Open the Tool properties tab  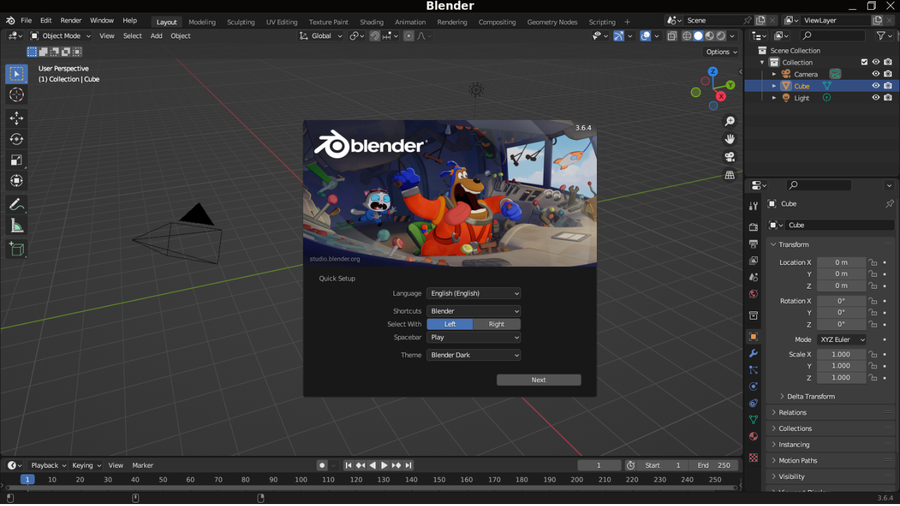754,206
